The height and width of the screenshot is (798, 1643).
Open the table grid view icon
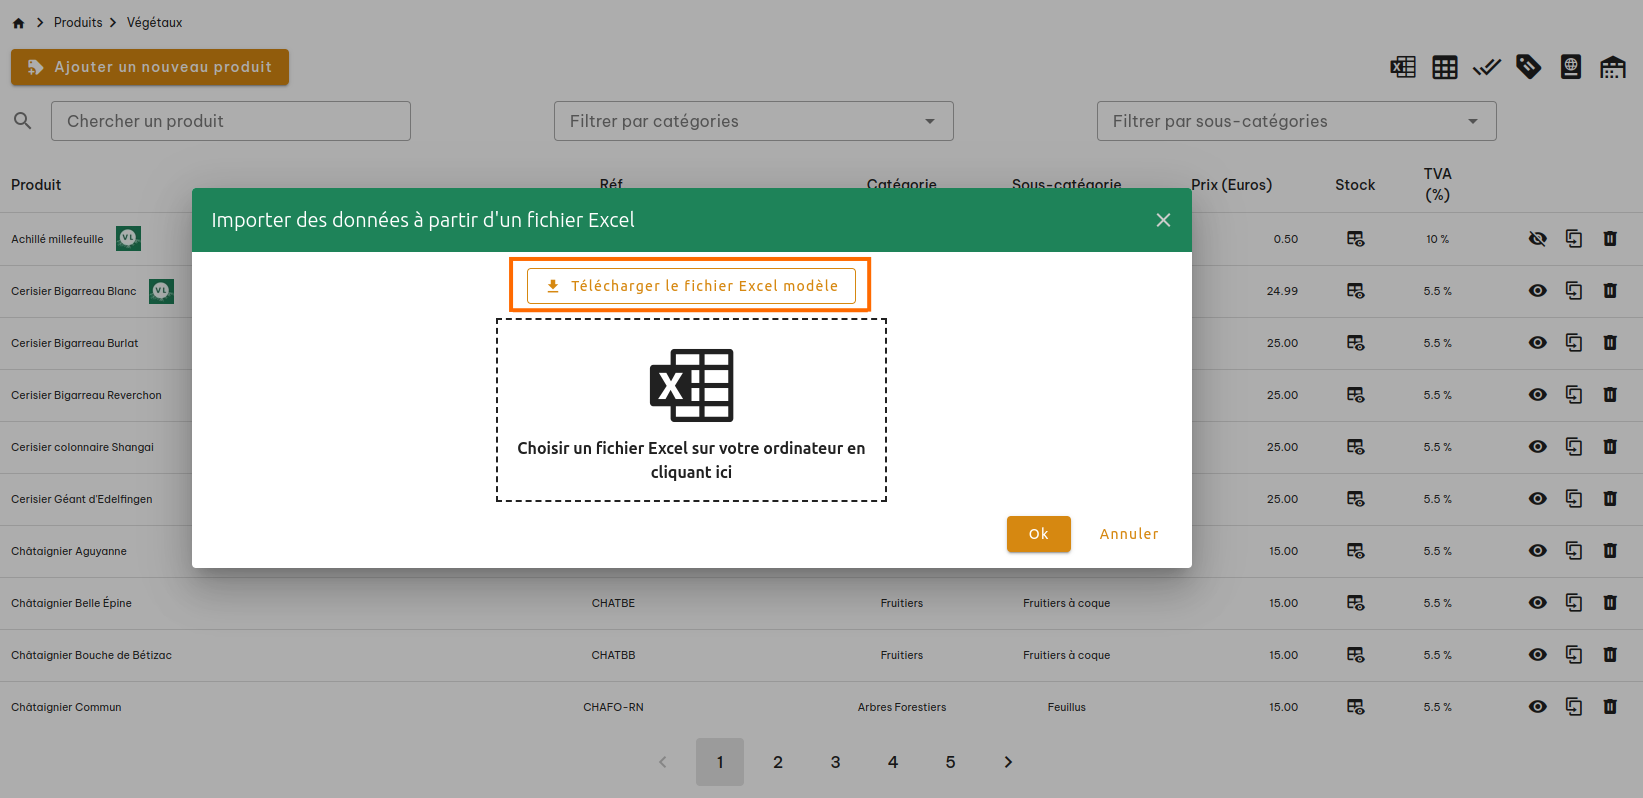click(x=1444, y=67)
